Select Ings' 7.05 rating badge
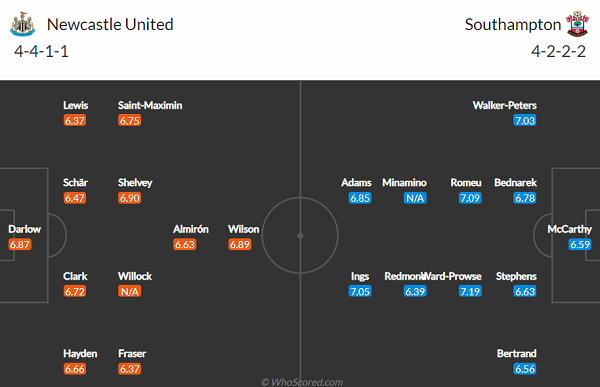 (x=360, y=292)
